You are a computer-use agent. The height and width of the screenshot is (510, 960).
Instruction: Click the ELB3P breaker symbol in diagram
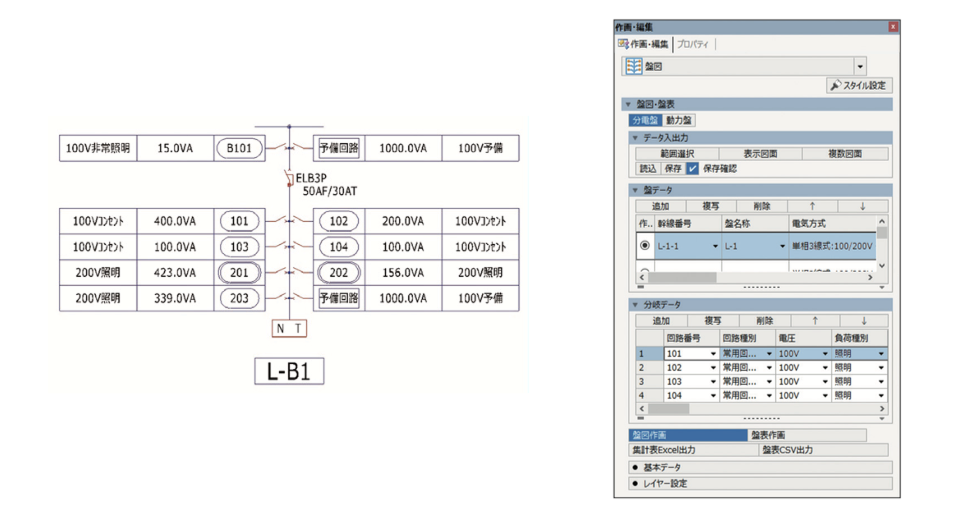tap(289, 180)
